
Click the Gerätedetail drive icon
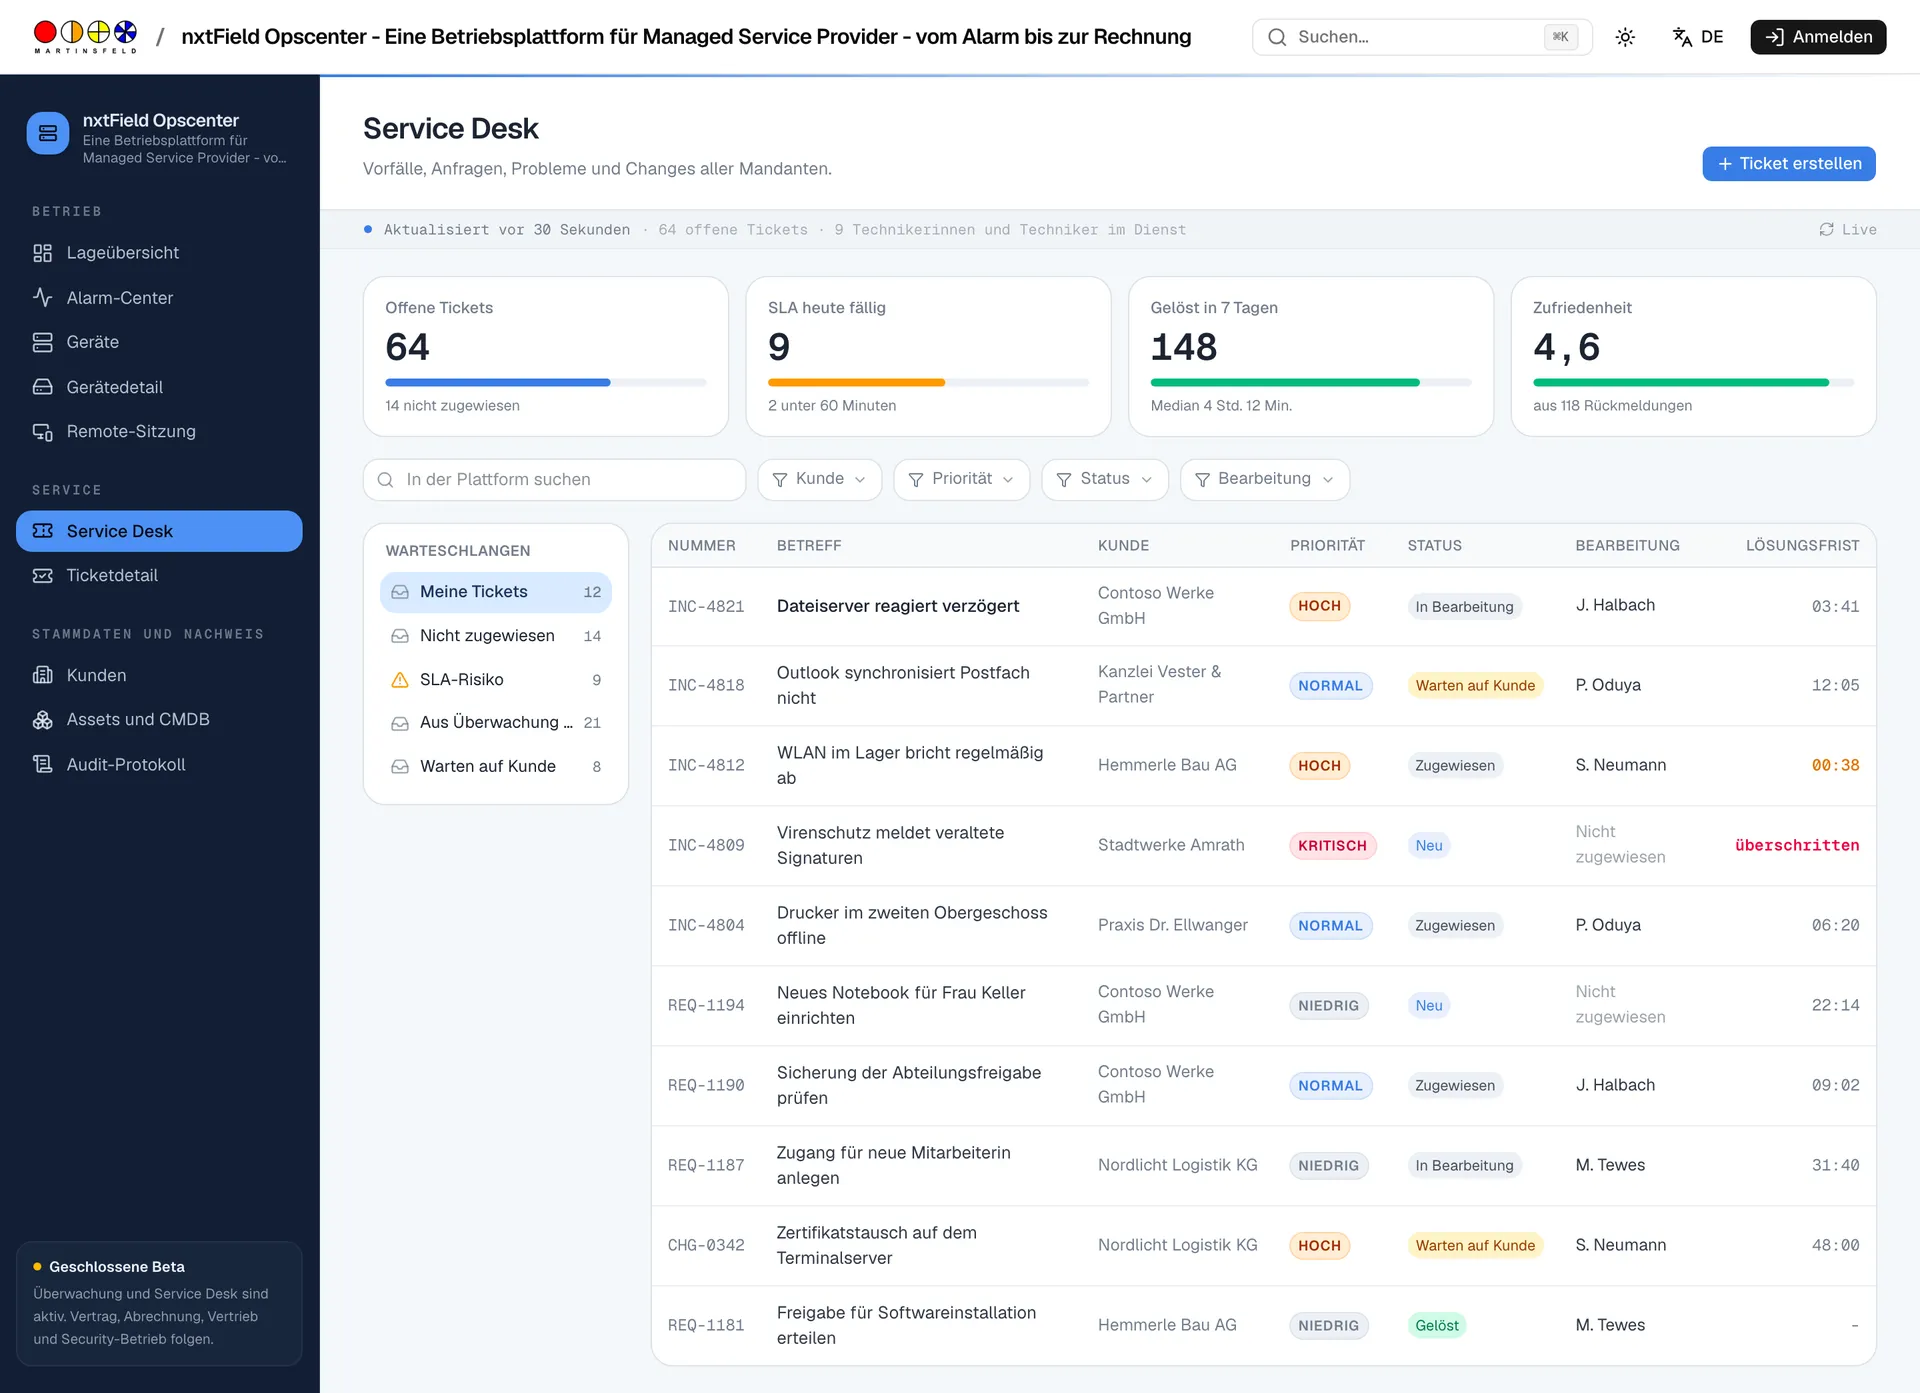(42, 387)
